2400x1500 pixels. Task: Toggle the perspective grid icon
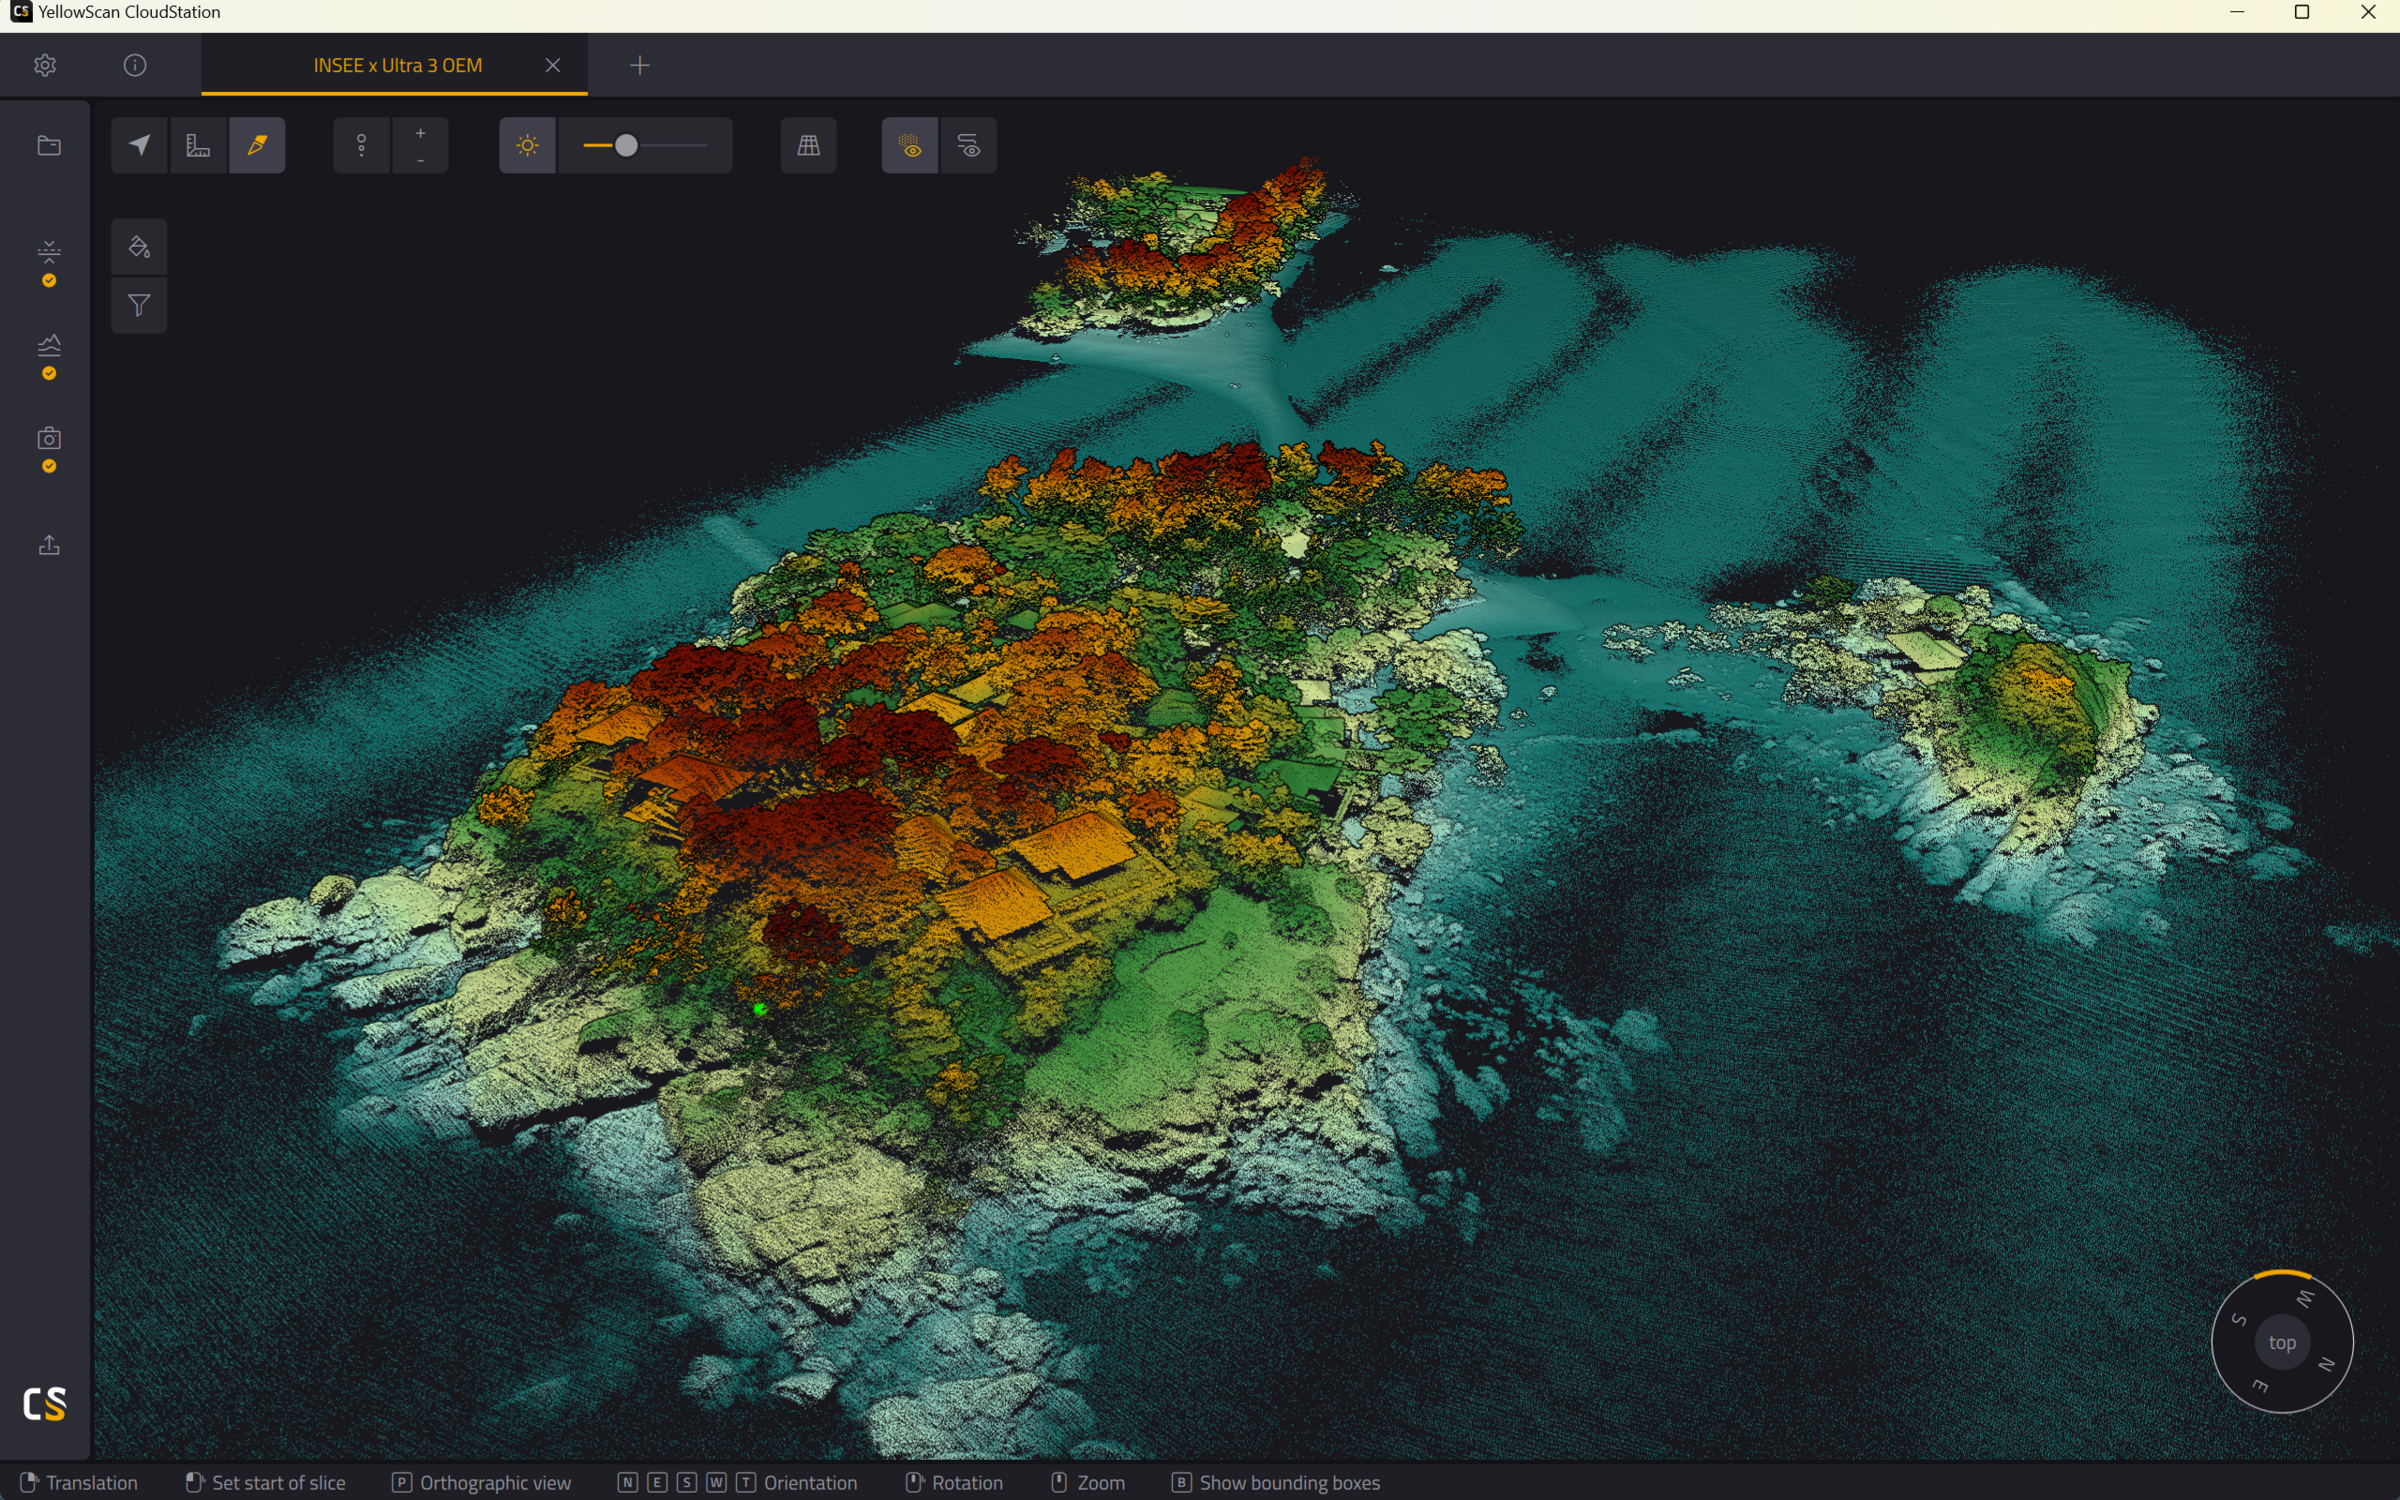(808, 146)
